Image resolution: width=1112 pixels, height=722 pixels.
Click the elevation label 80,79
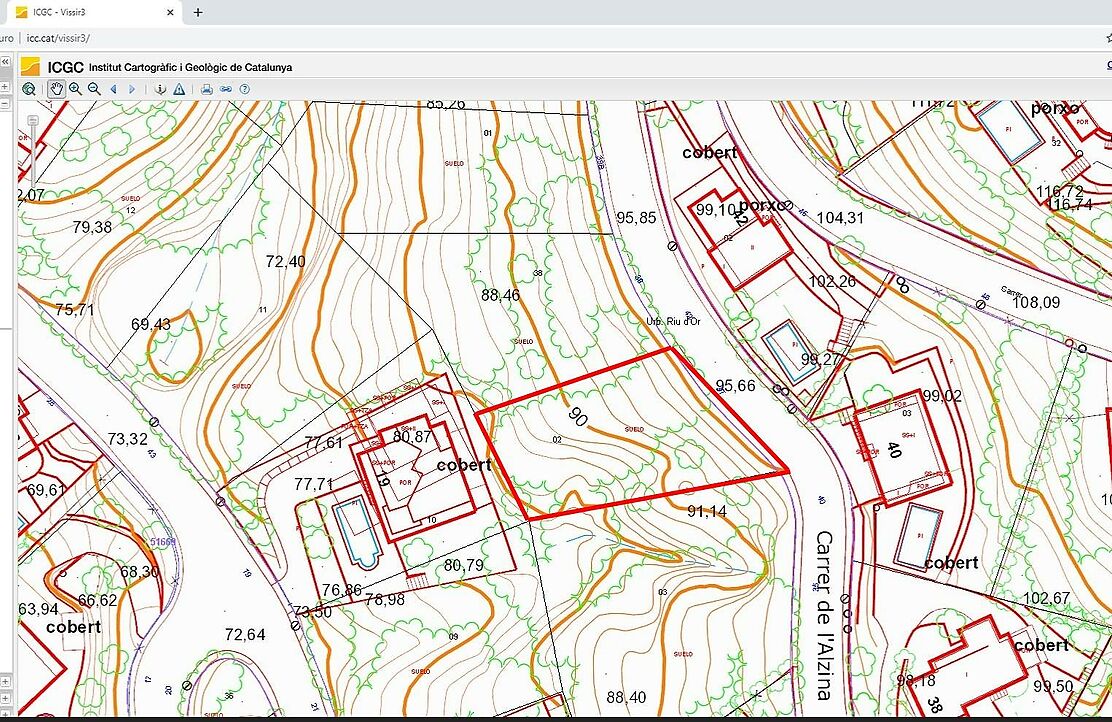point(464,565)
